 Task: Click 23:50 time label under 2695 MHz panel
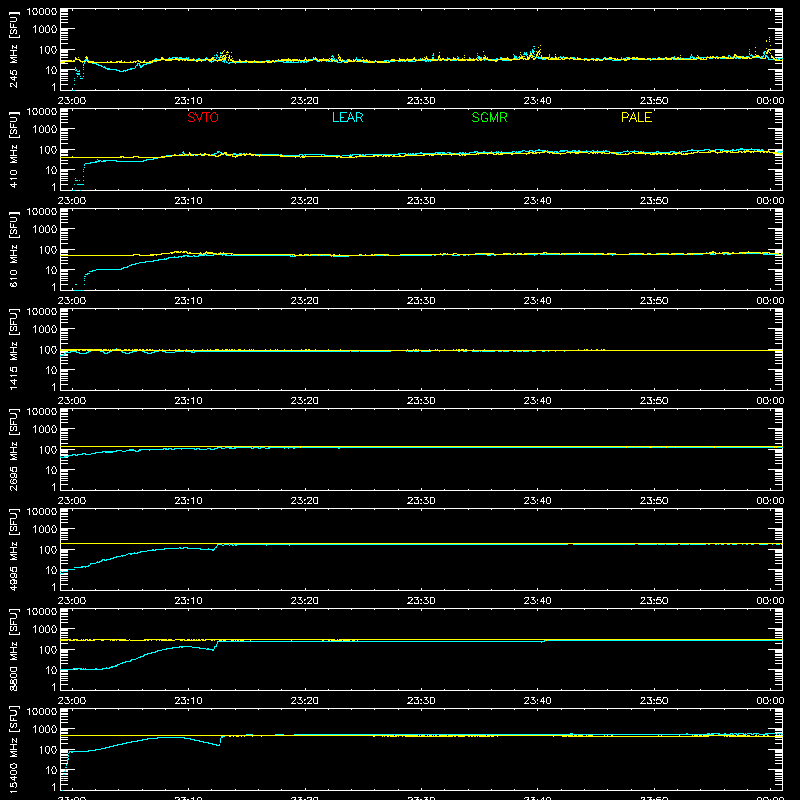[654, 501]
